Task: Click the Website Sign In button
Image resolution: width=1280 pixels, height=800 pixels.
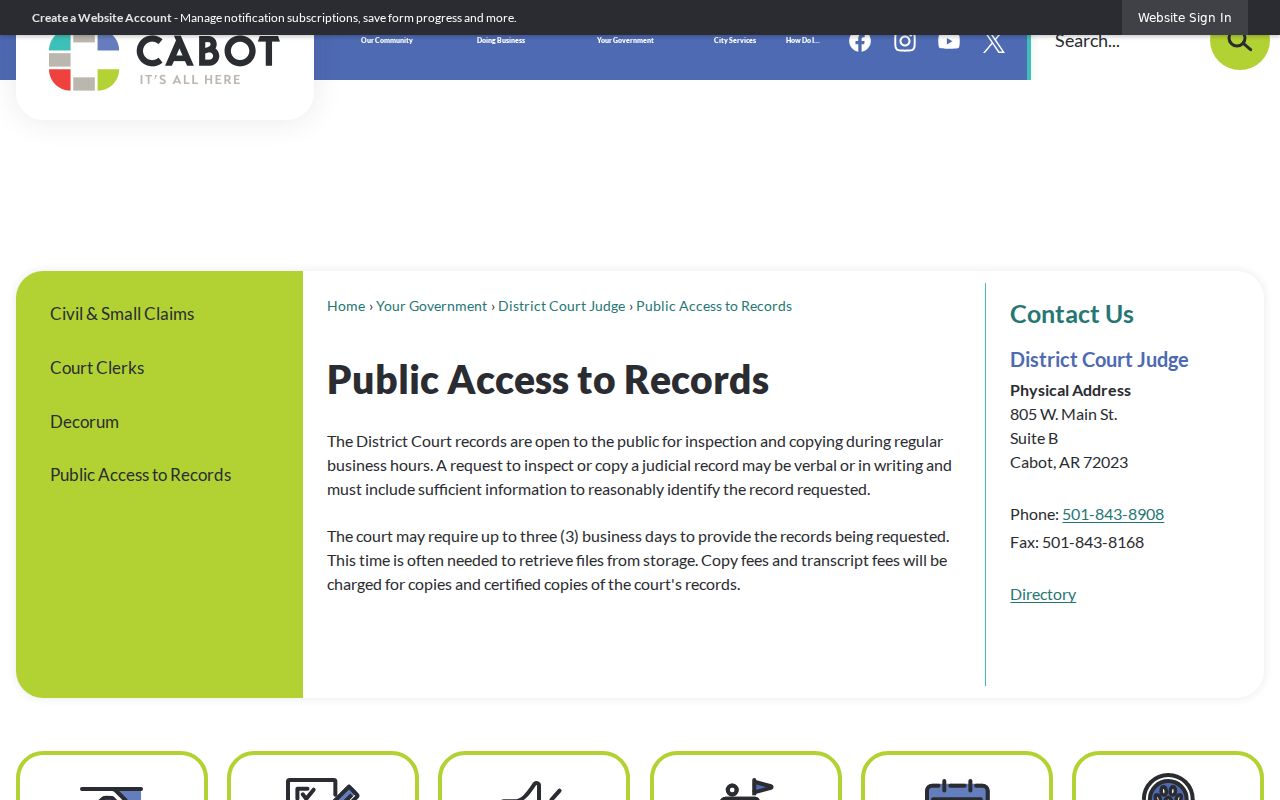Action: tap(1185, 17)
